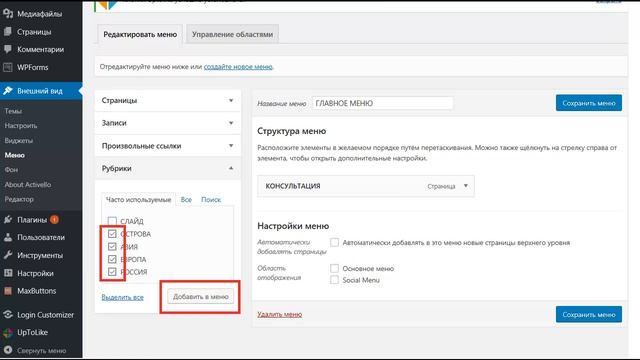Click the КОНСУЛЬТАЦИЯ menu item bar
Viewport: 640px width, 360px height.
point(366,186)
